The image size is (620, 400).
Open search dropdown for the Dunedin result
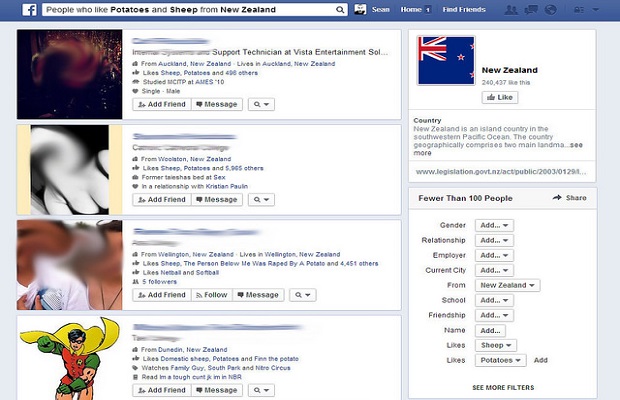tap(261, 390)
